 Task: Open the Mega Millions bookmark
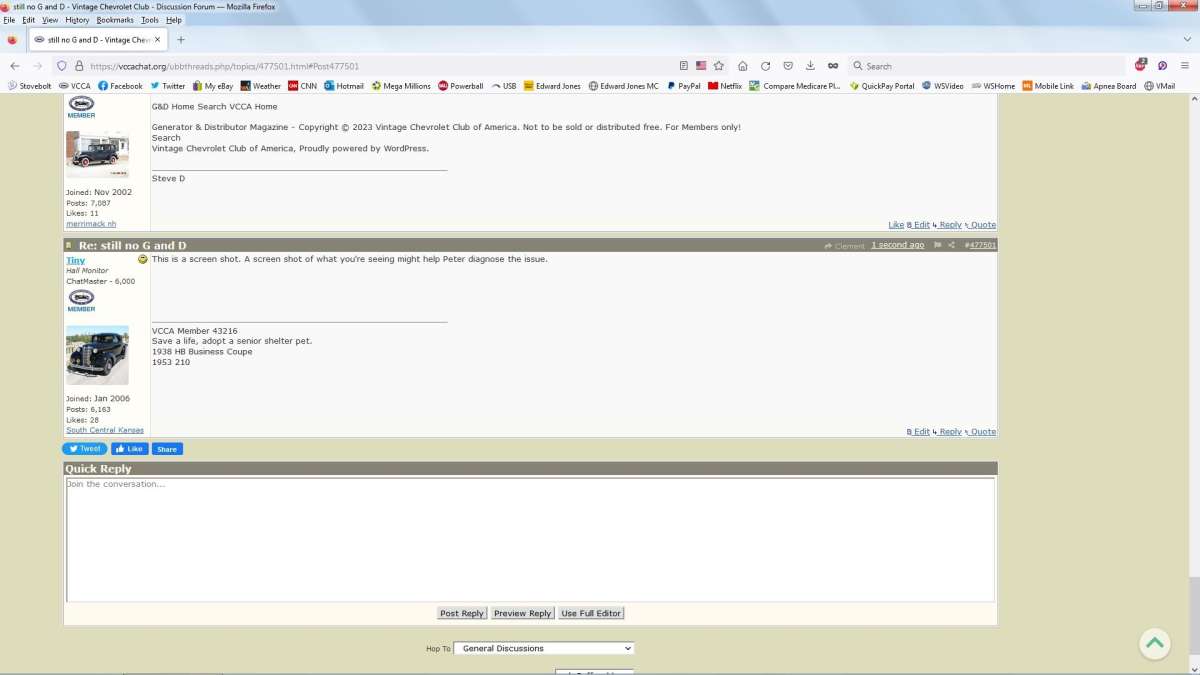(x=401, y=86)
